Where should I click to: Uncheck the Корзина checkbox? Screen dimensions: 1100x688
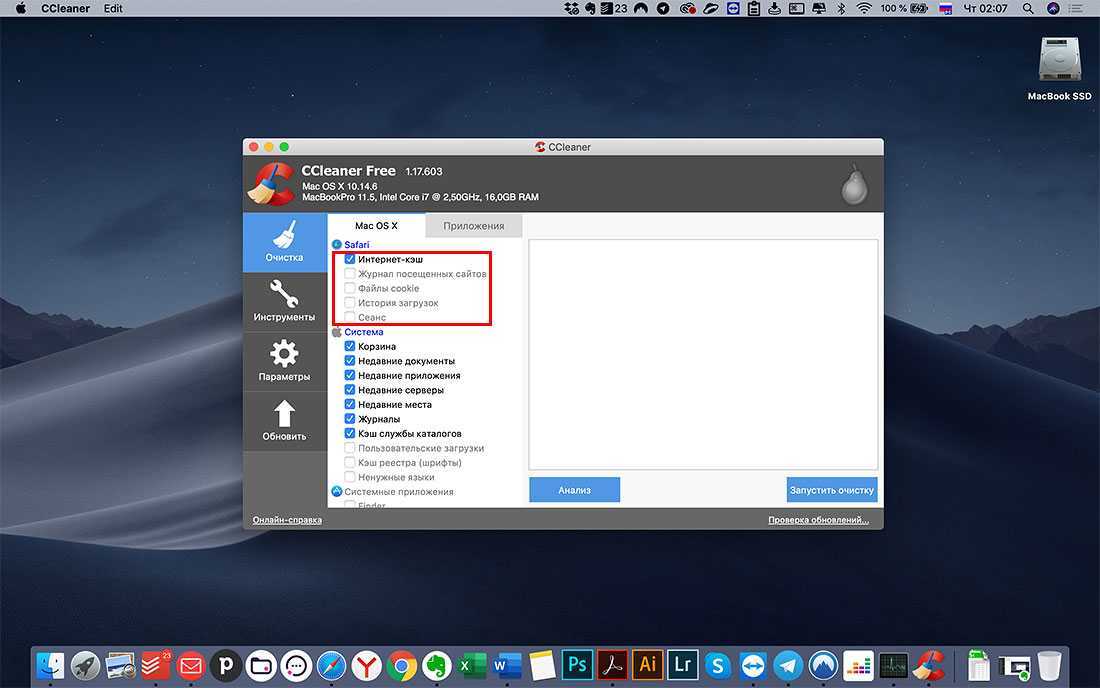350,346
